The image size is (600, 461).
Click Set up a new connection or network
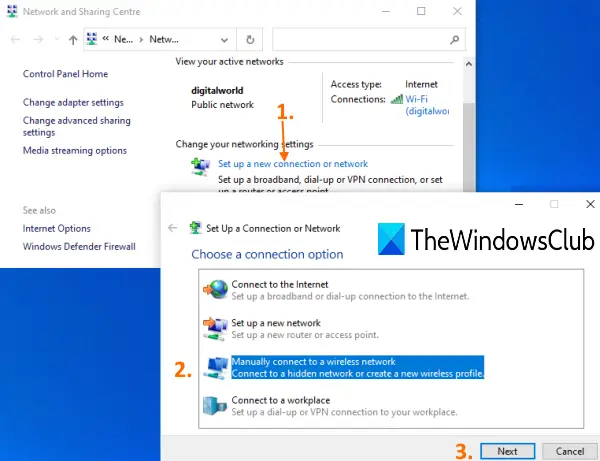pos(293,164)
